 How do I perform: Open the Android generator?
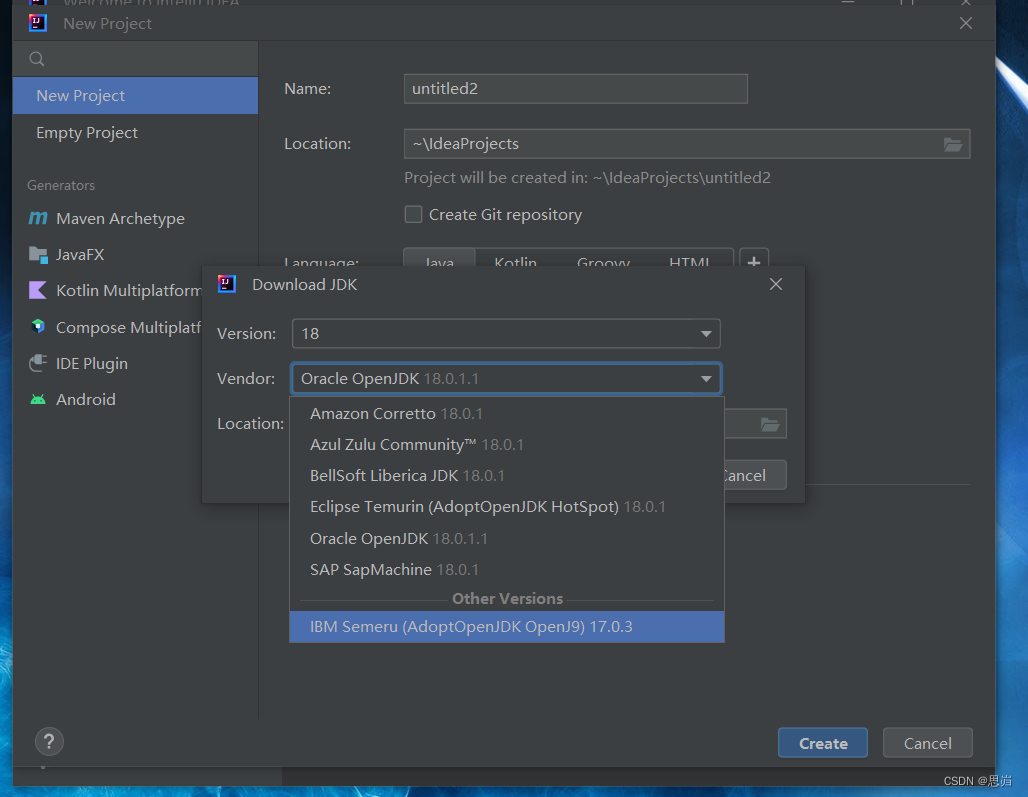click(86, 399)
